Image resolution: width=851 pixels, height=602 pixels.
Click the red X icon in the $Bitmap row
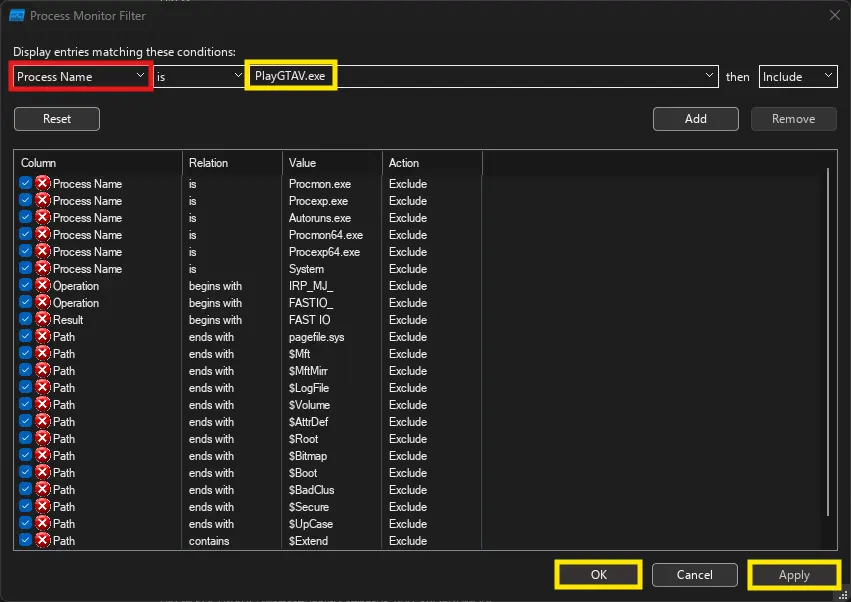pos(43,455)
